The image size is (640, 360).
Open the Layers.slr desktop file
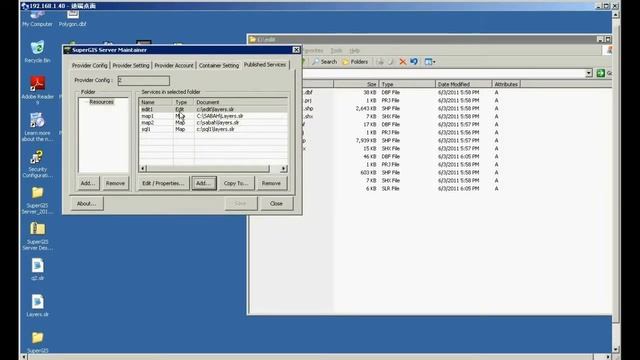click(37, 305)
